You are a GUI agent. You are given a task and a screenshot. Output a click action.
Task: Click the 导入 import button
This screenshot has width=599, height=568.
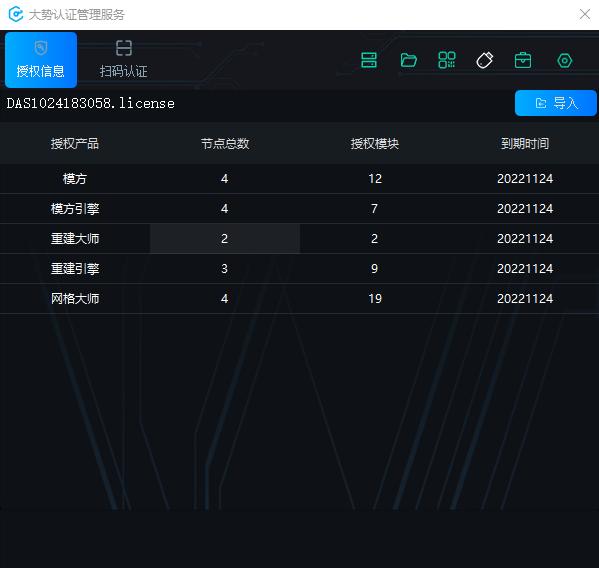click(x=555, y=103)
